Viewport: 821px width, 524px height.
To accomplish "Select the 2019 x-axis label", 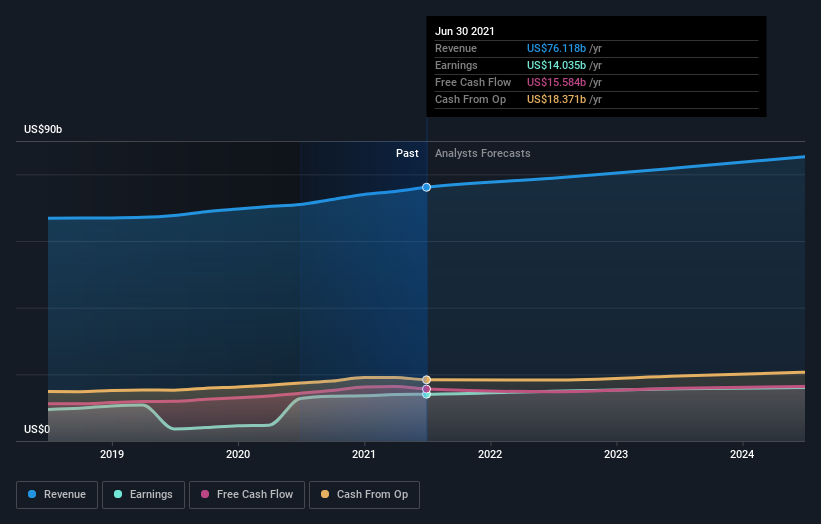I will coord(112,454).
